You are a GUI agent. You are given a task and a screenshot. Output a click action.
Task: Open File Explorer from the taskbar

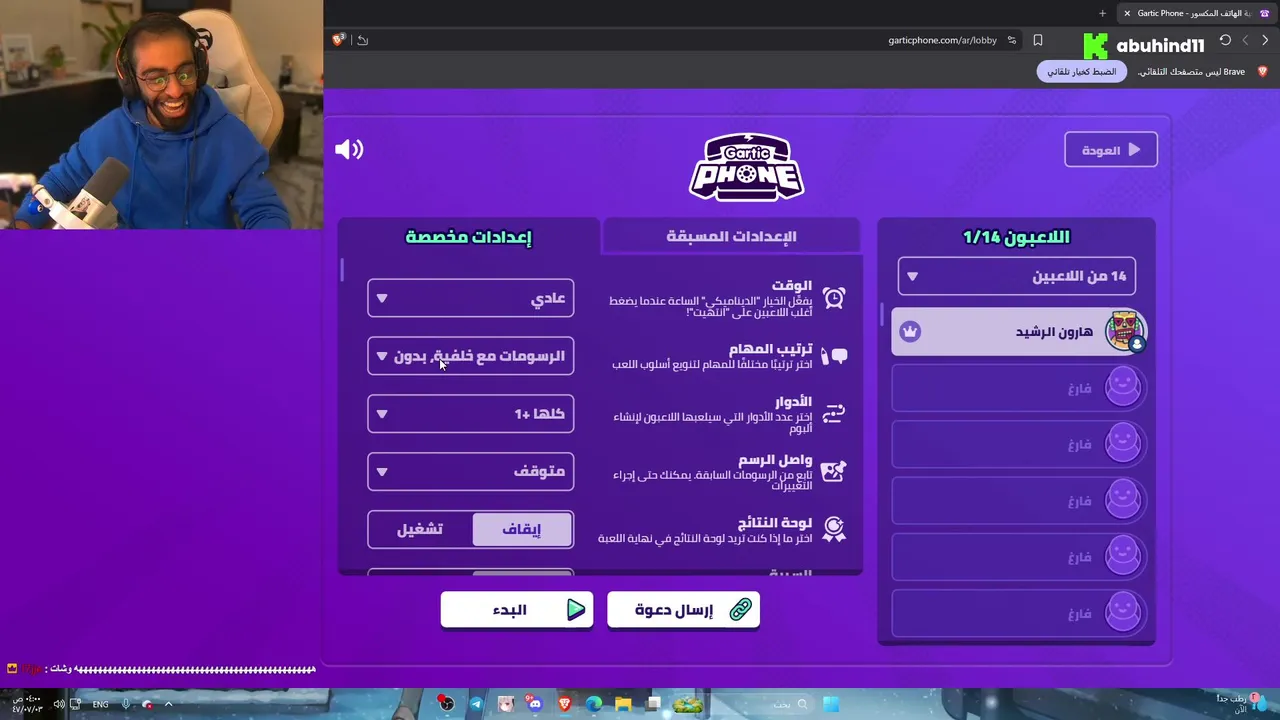click(623, 704)
